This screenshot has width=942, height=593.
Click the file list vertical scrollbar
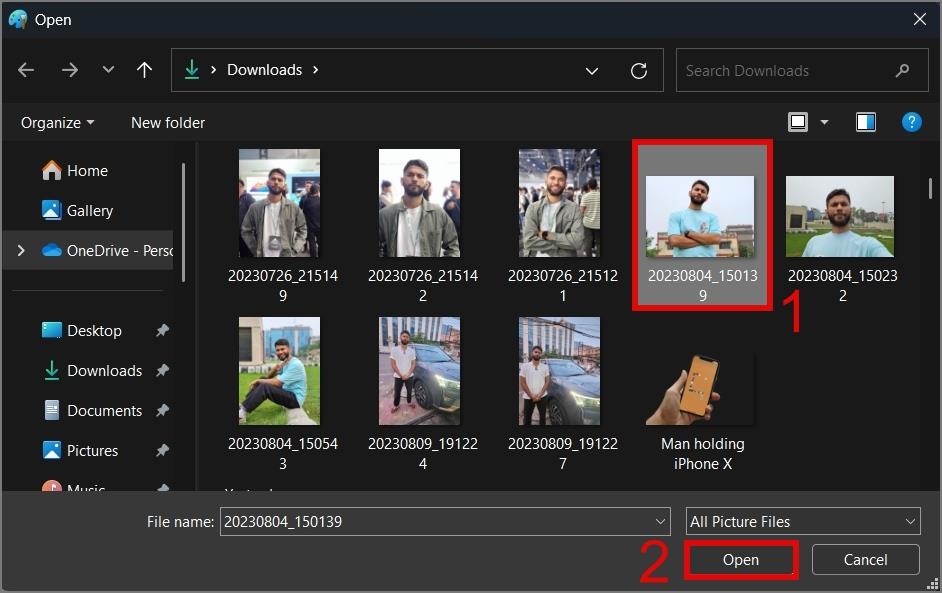930,189
